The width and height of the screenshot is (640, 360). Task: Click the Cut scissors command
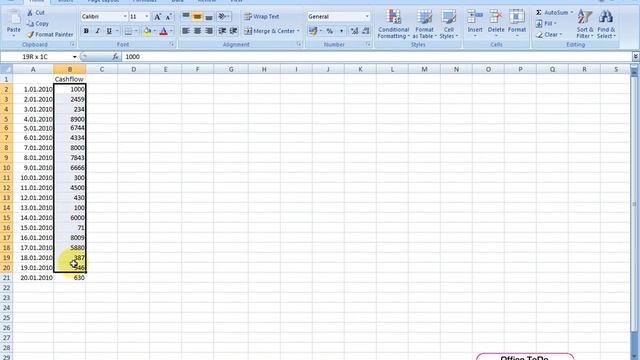click(36, 13)
